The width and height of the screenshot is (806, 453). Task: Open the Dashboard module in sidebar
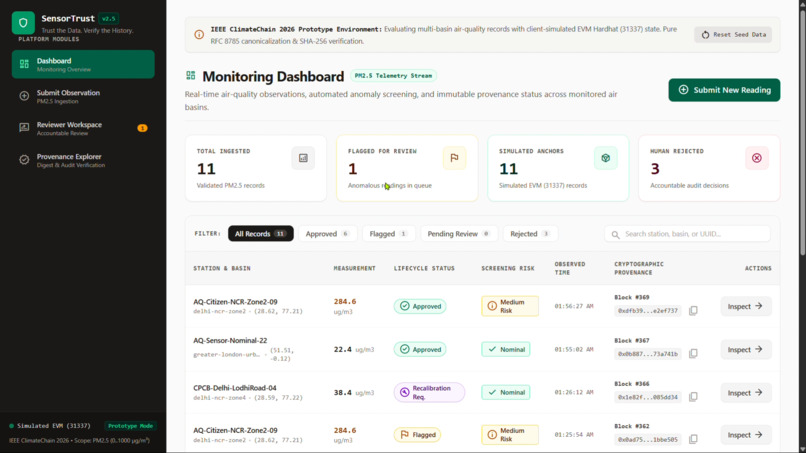[x=83, y=64]
